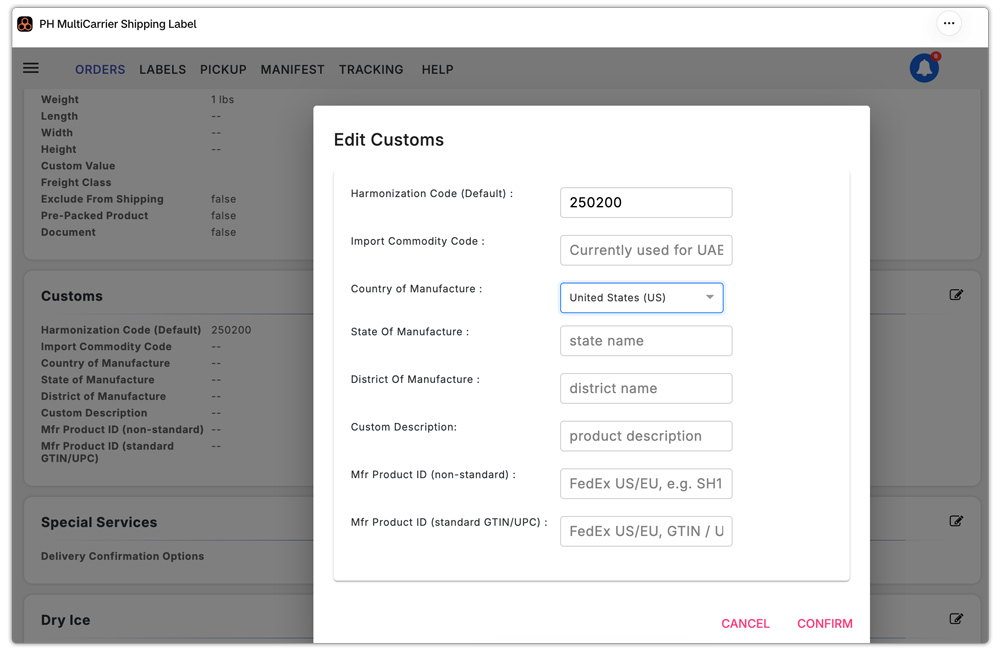The image size is (1000, 654).
Task: Click the Edit Customs dialog title
Action: [388, 140]
